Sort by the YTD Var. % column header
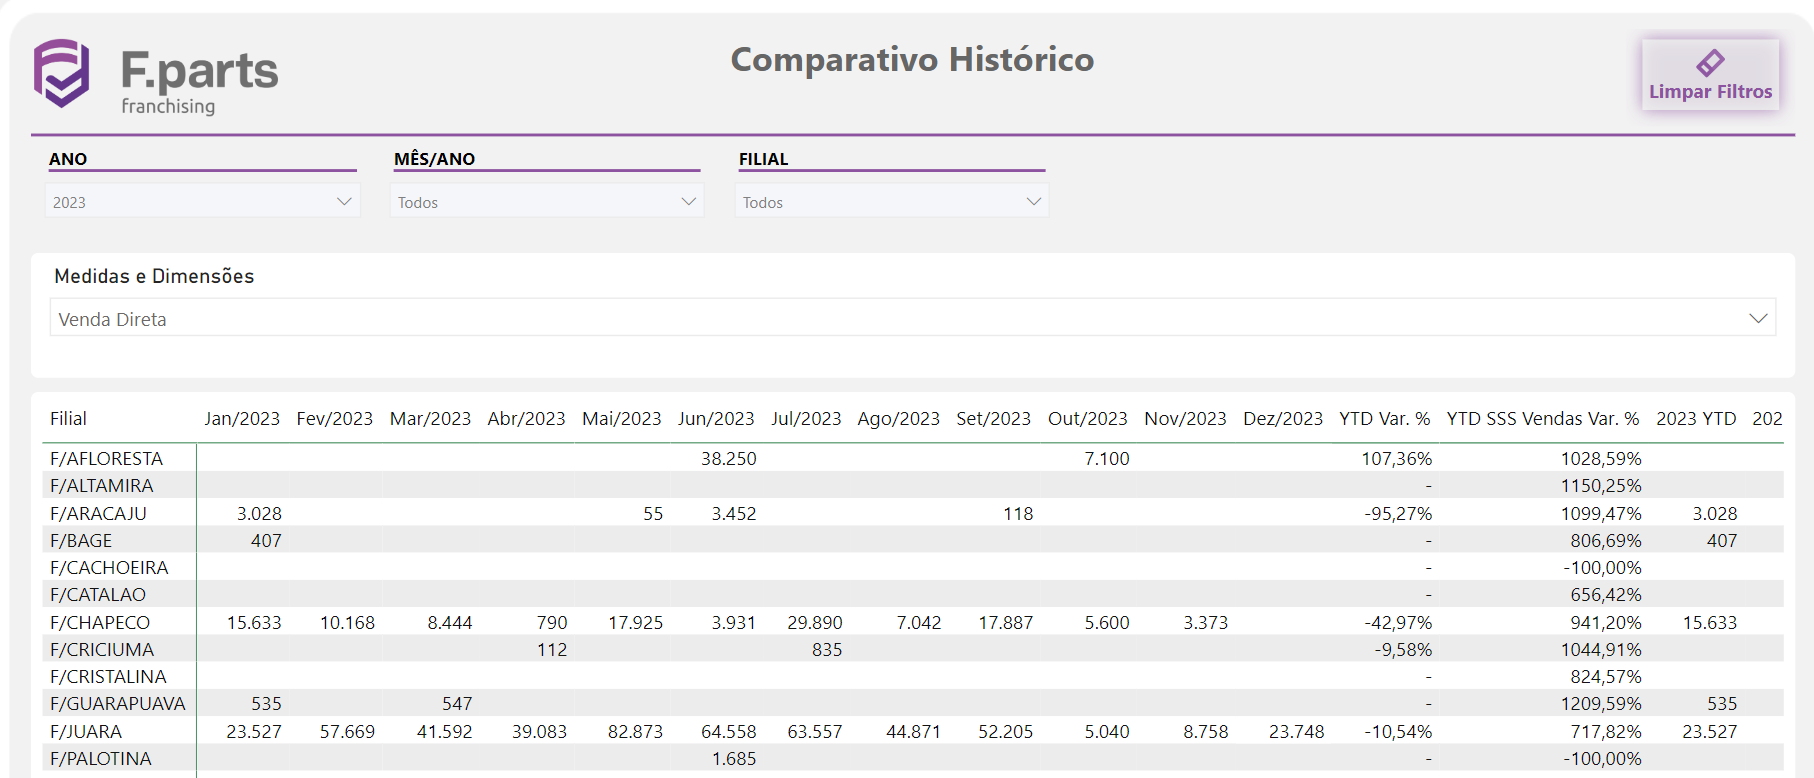 tap(1384, 418)
